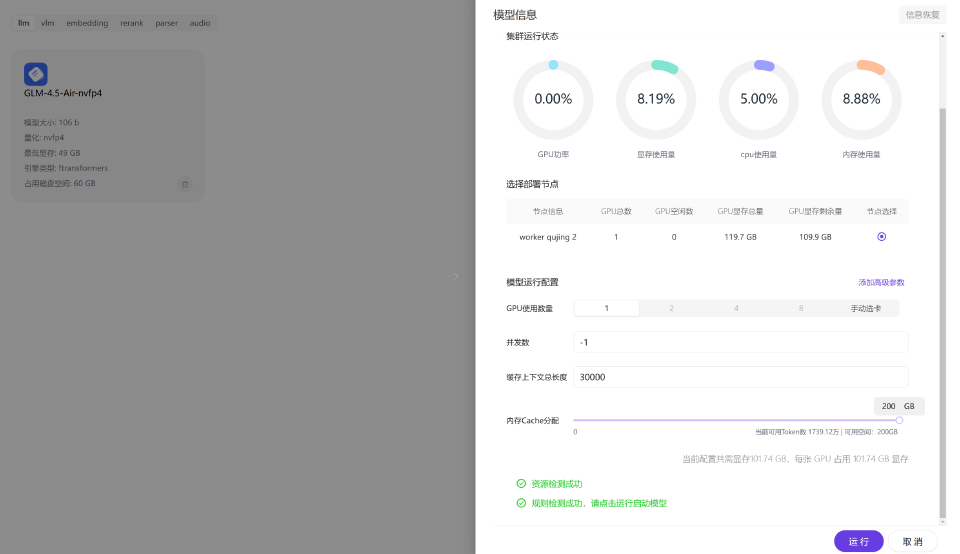960x554 pixels.
Task: Click the 规则检测成功 status message
Action: point(599,503)
